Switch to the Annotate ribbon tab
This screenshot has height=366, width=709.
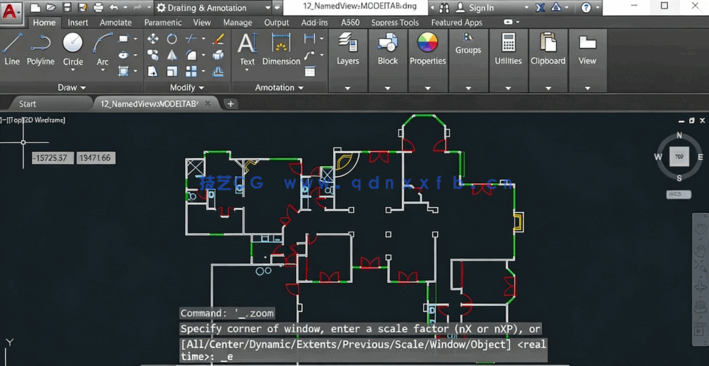pos(116,22)
